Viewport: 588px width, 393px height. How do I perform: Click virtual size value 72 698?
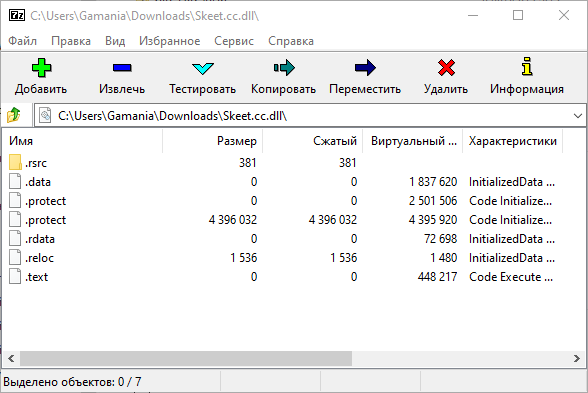click(x=441, y=239)
